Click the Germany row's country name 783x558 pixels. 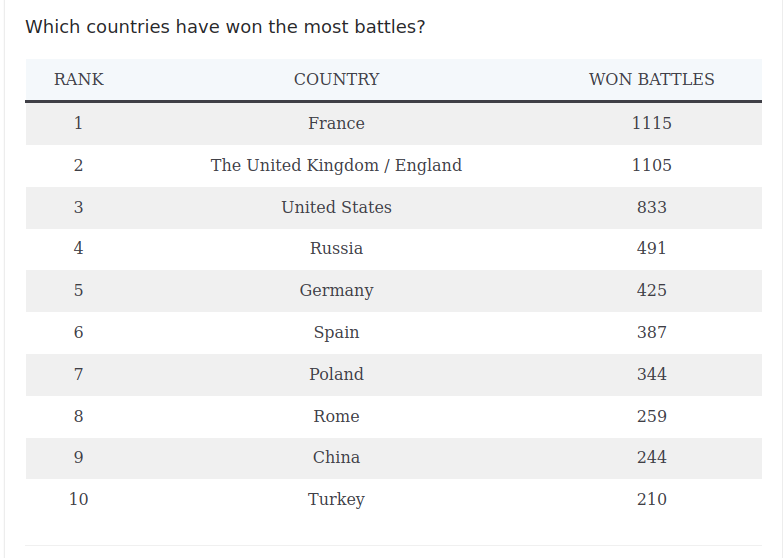(336, 291)
